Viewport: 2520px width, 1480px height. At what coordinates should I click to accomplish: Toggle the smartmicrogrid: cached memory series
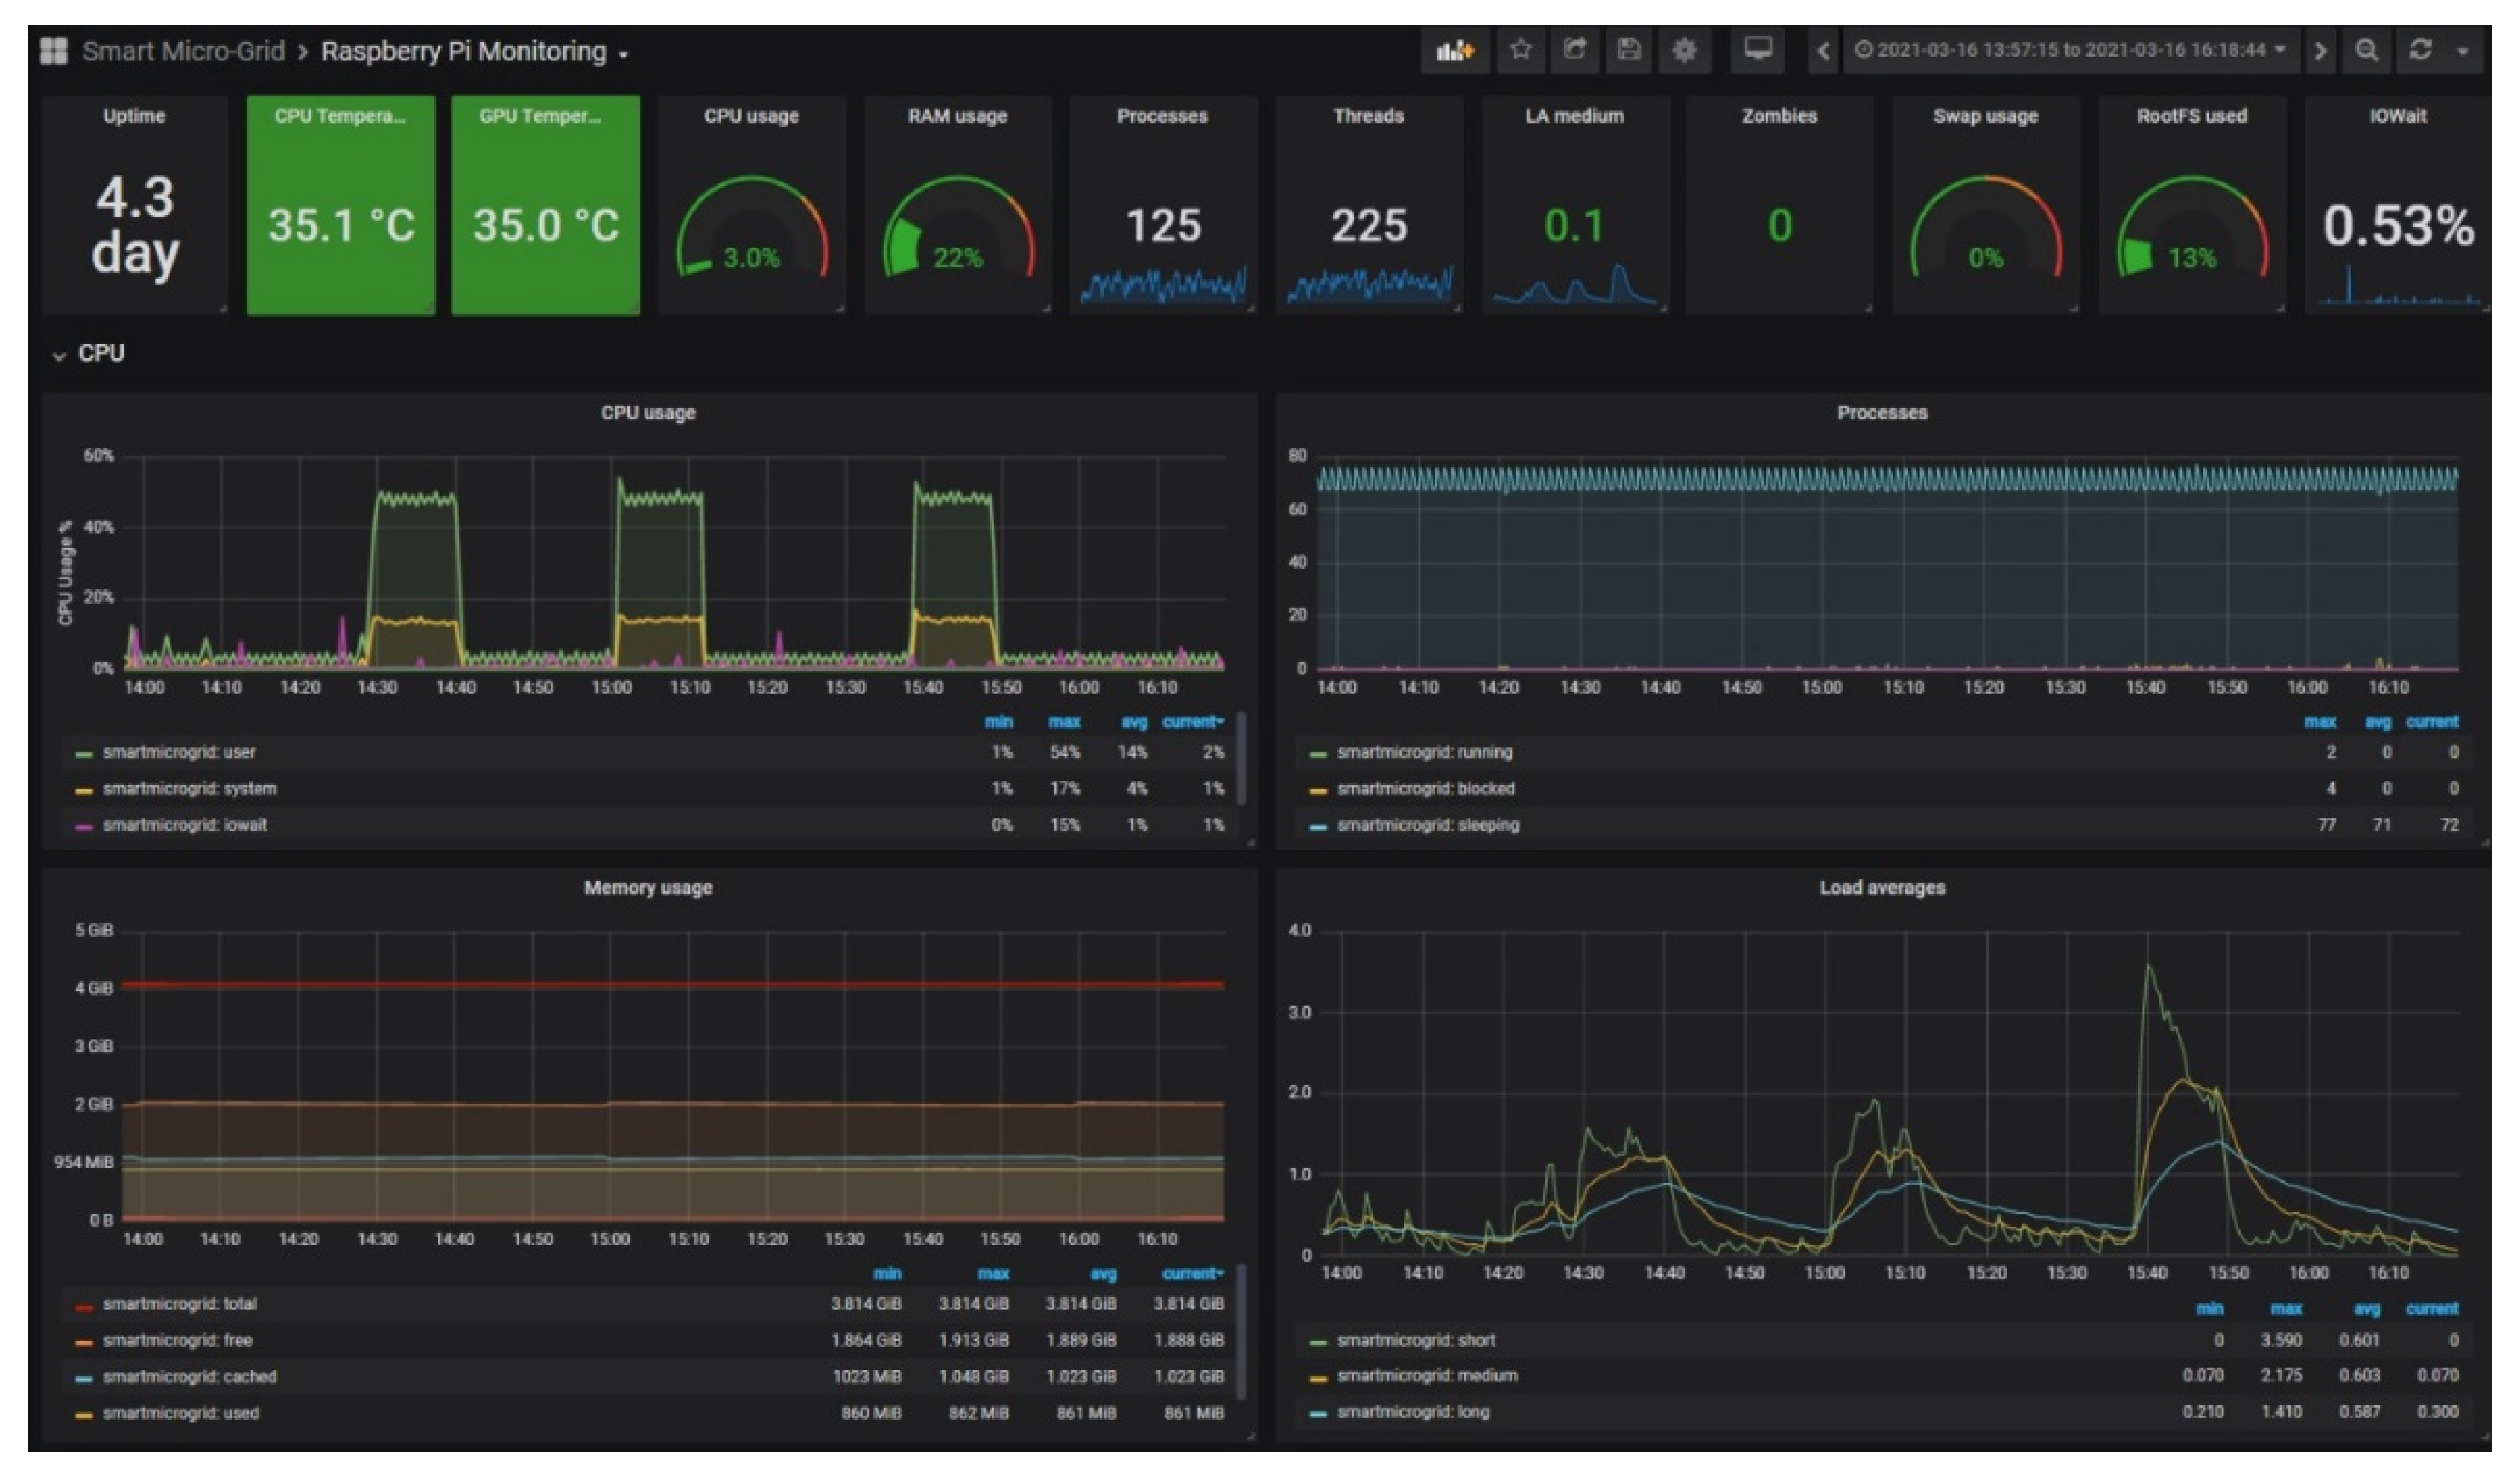189,1377
